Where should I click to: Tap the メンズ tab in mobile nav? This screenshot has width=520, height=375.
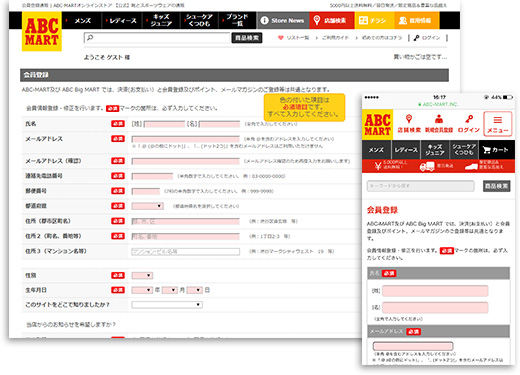pyautogui.click(x=377, y=150)
